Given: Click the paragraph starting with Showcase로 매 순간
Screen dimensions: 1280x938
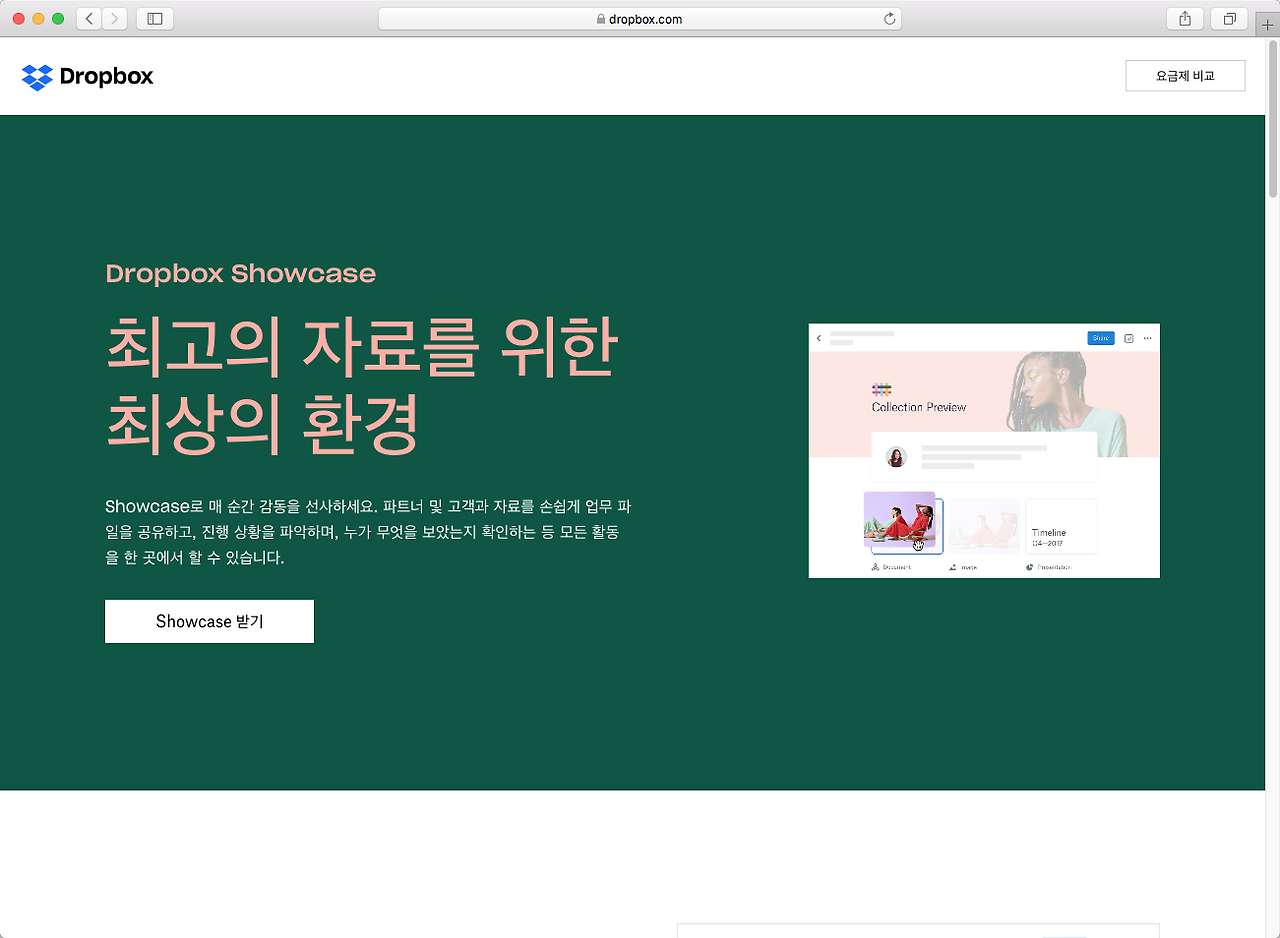Looking at the screenshot, I should [x=368, y=532].
